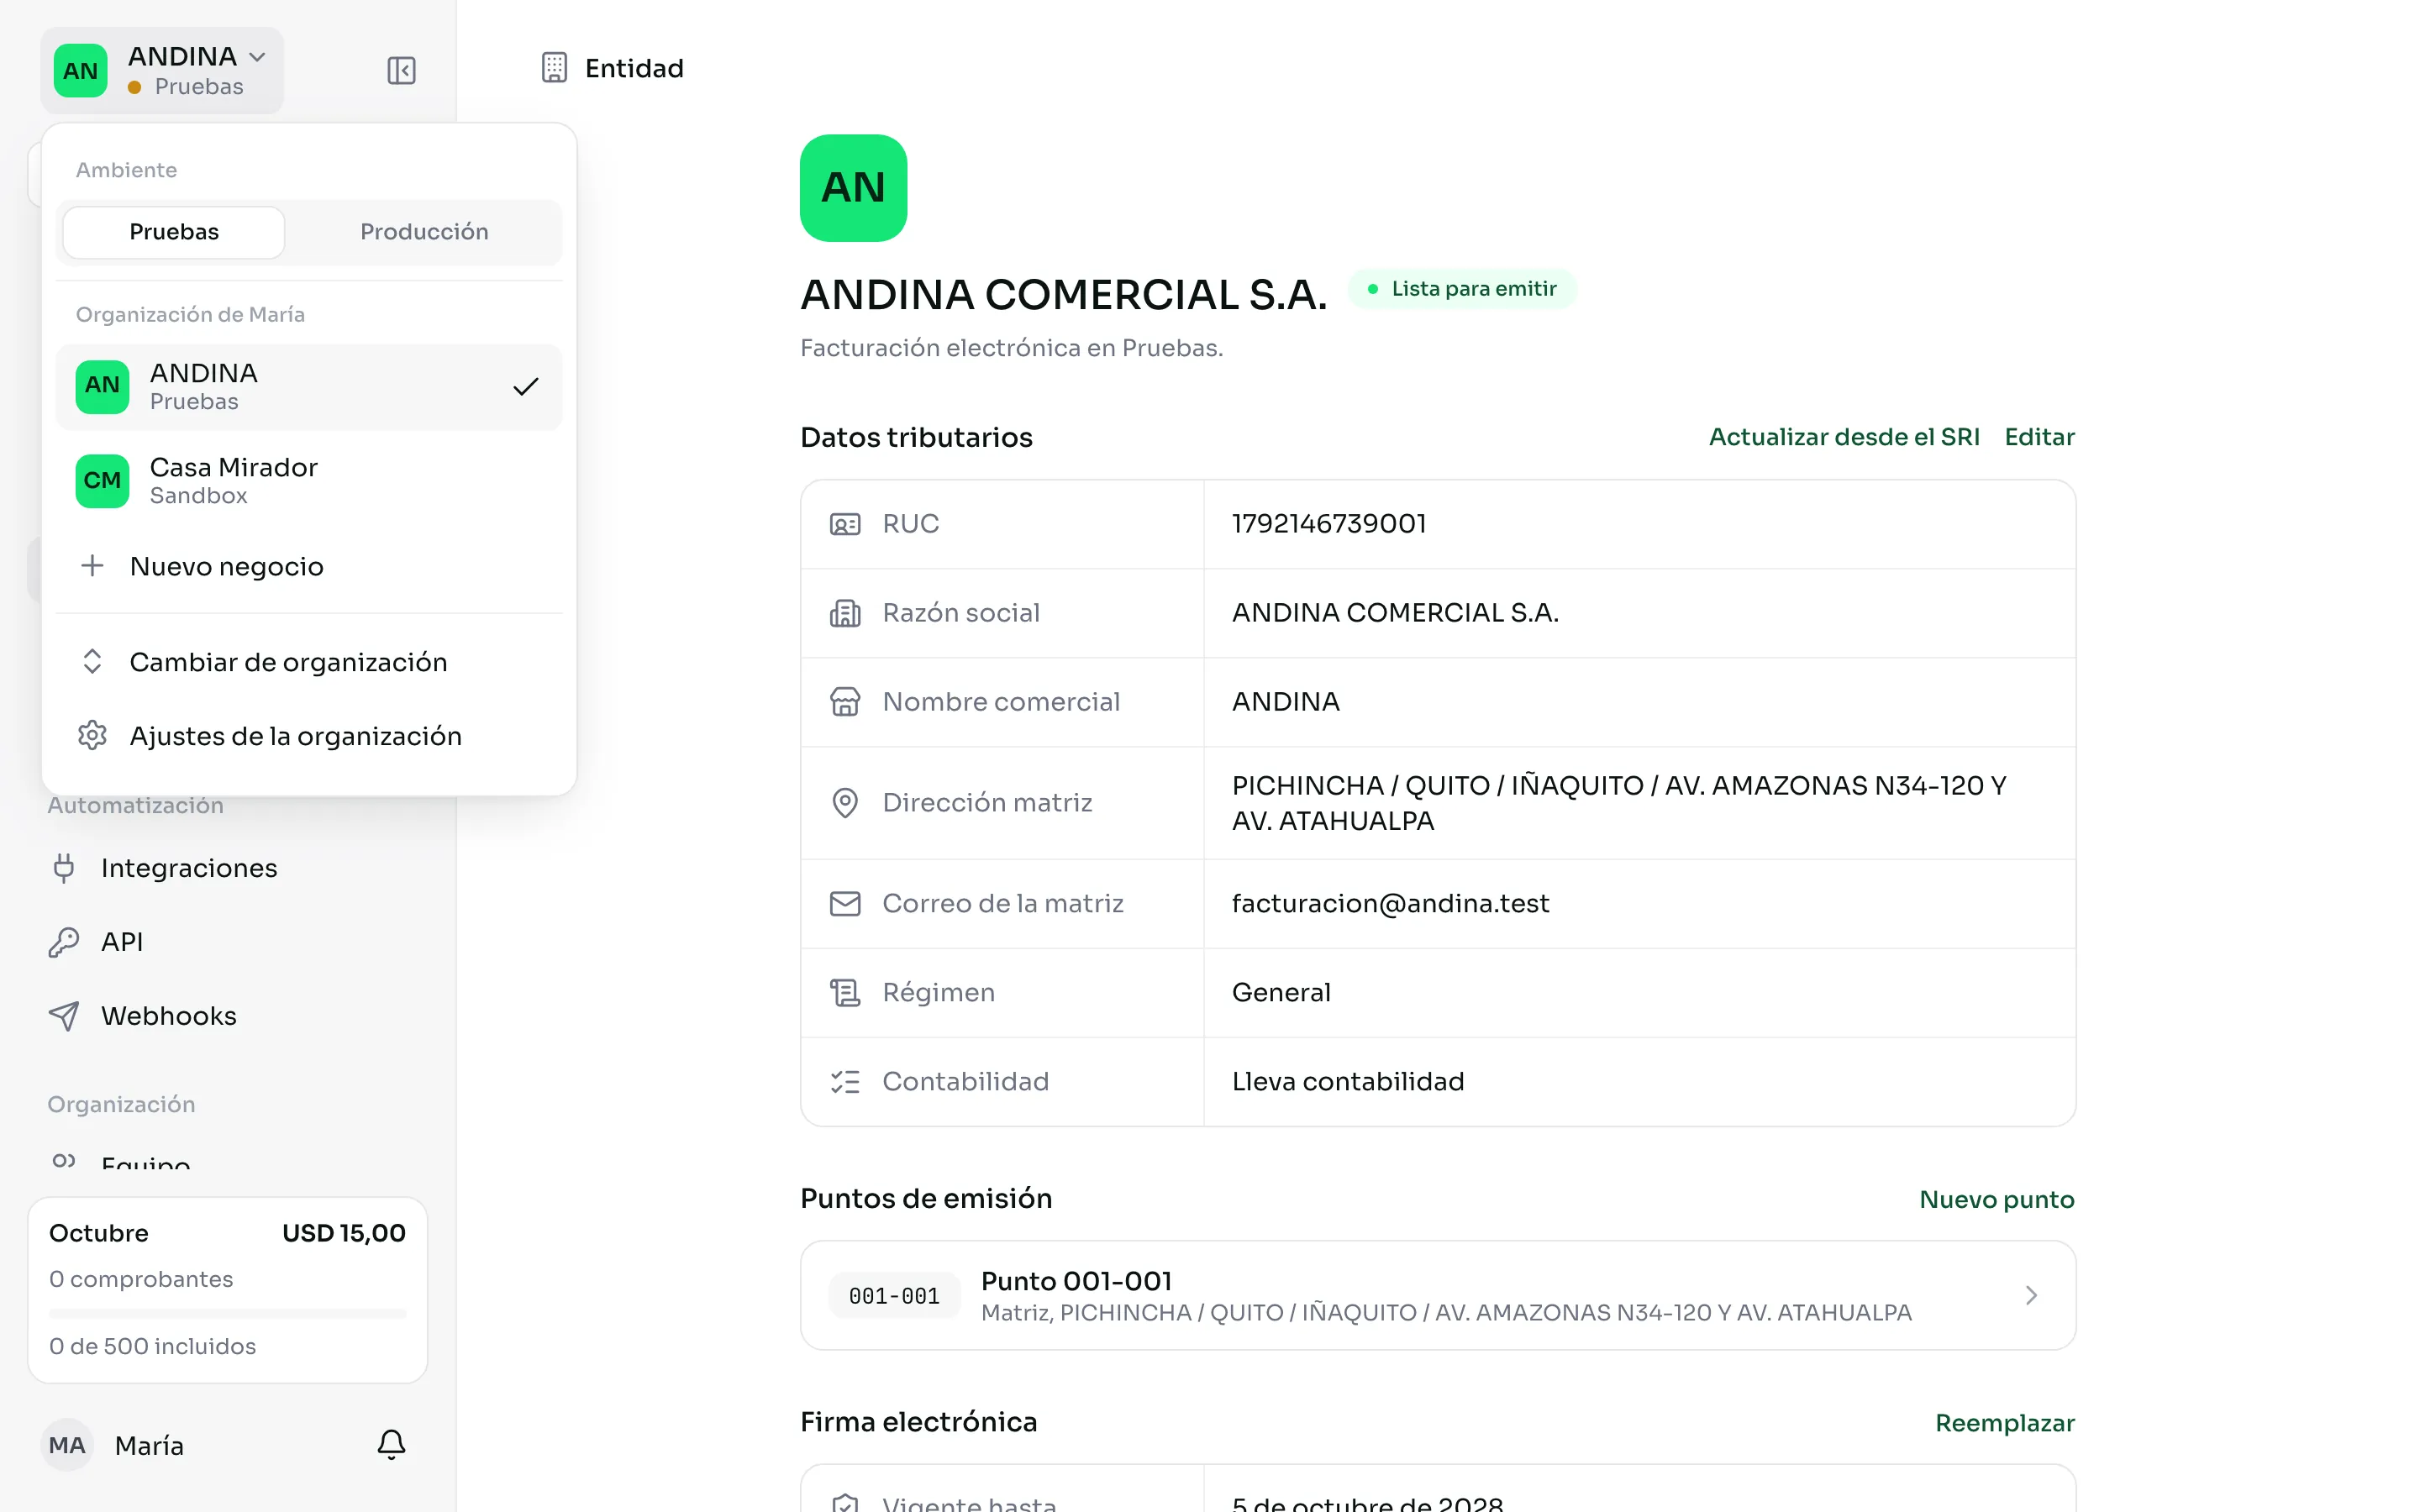Viewport: 2420px width, 1512px height.
Task: Click the Octubre usage progress bar
Action: pos(228,1313)
